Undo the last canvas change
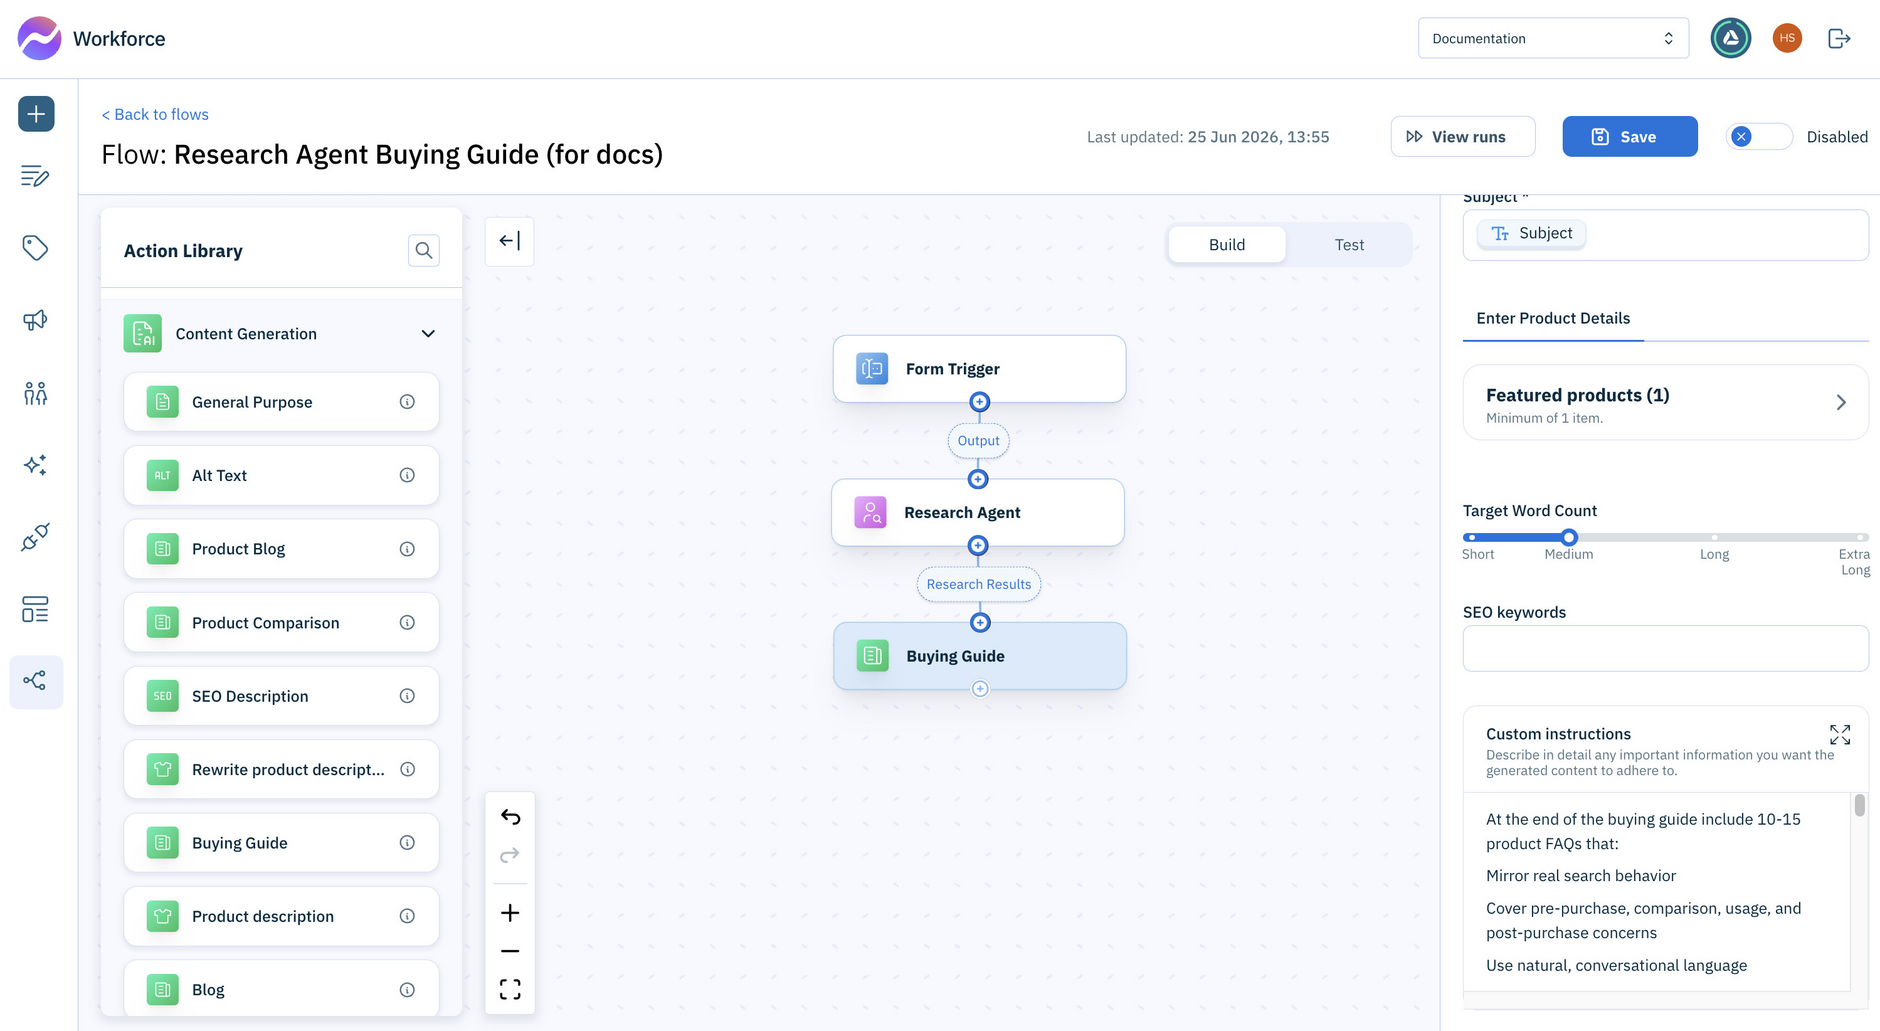Screen dimensions: 1880x1031 (510, 817)
